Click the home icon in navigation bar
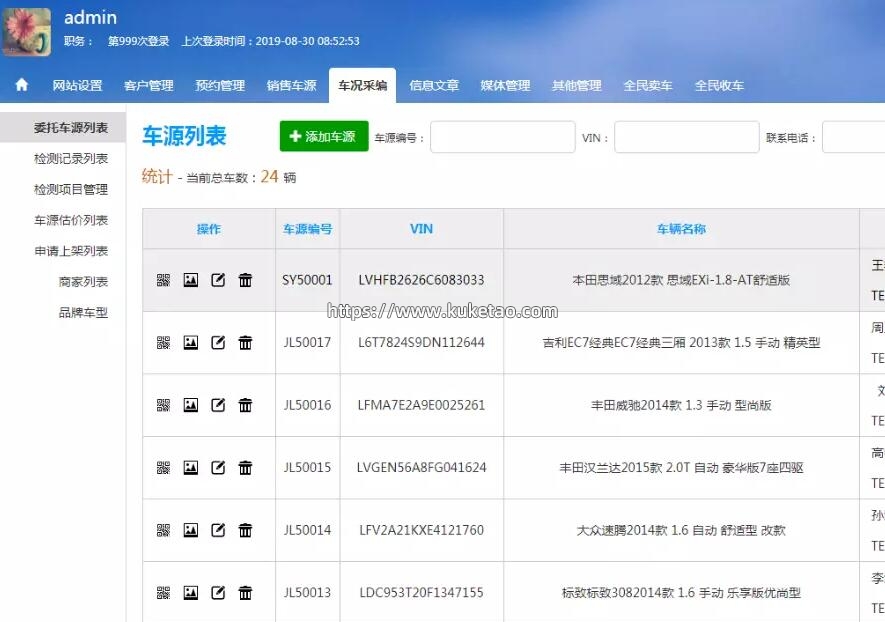This screenshot has width=885, height=622. (22, 85)
